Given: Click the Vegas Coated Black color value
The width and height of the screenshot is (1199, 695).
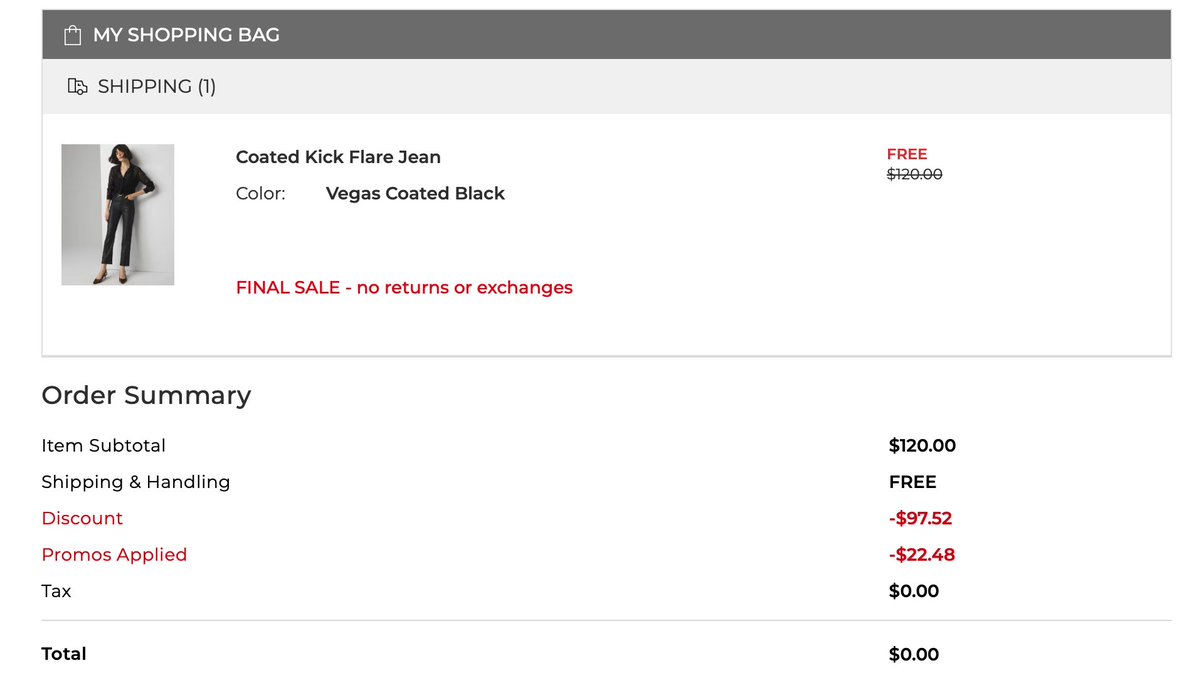Looking at the screenshot, I should [415, 194].
